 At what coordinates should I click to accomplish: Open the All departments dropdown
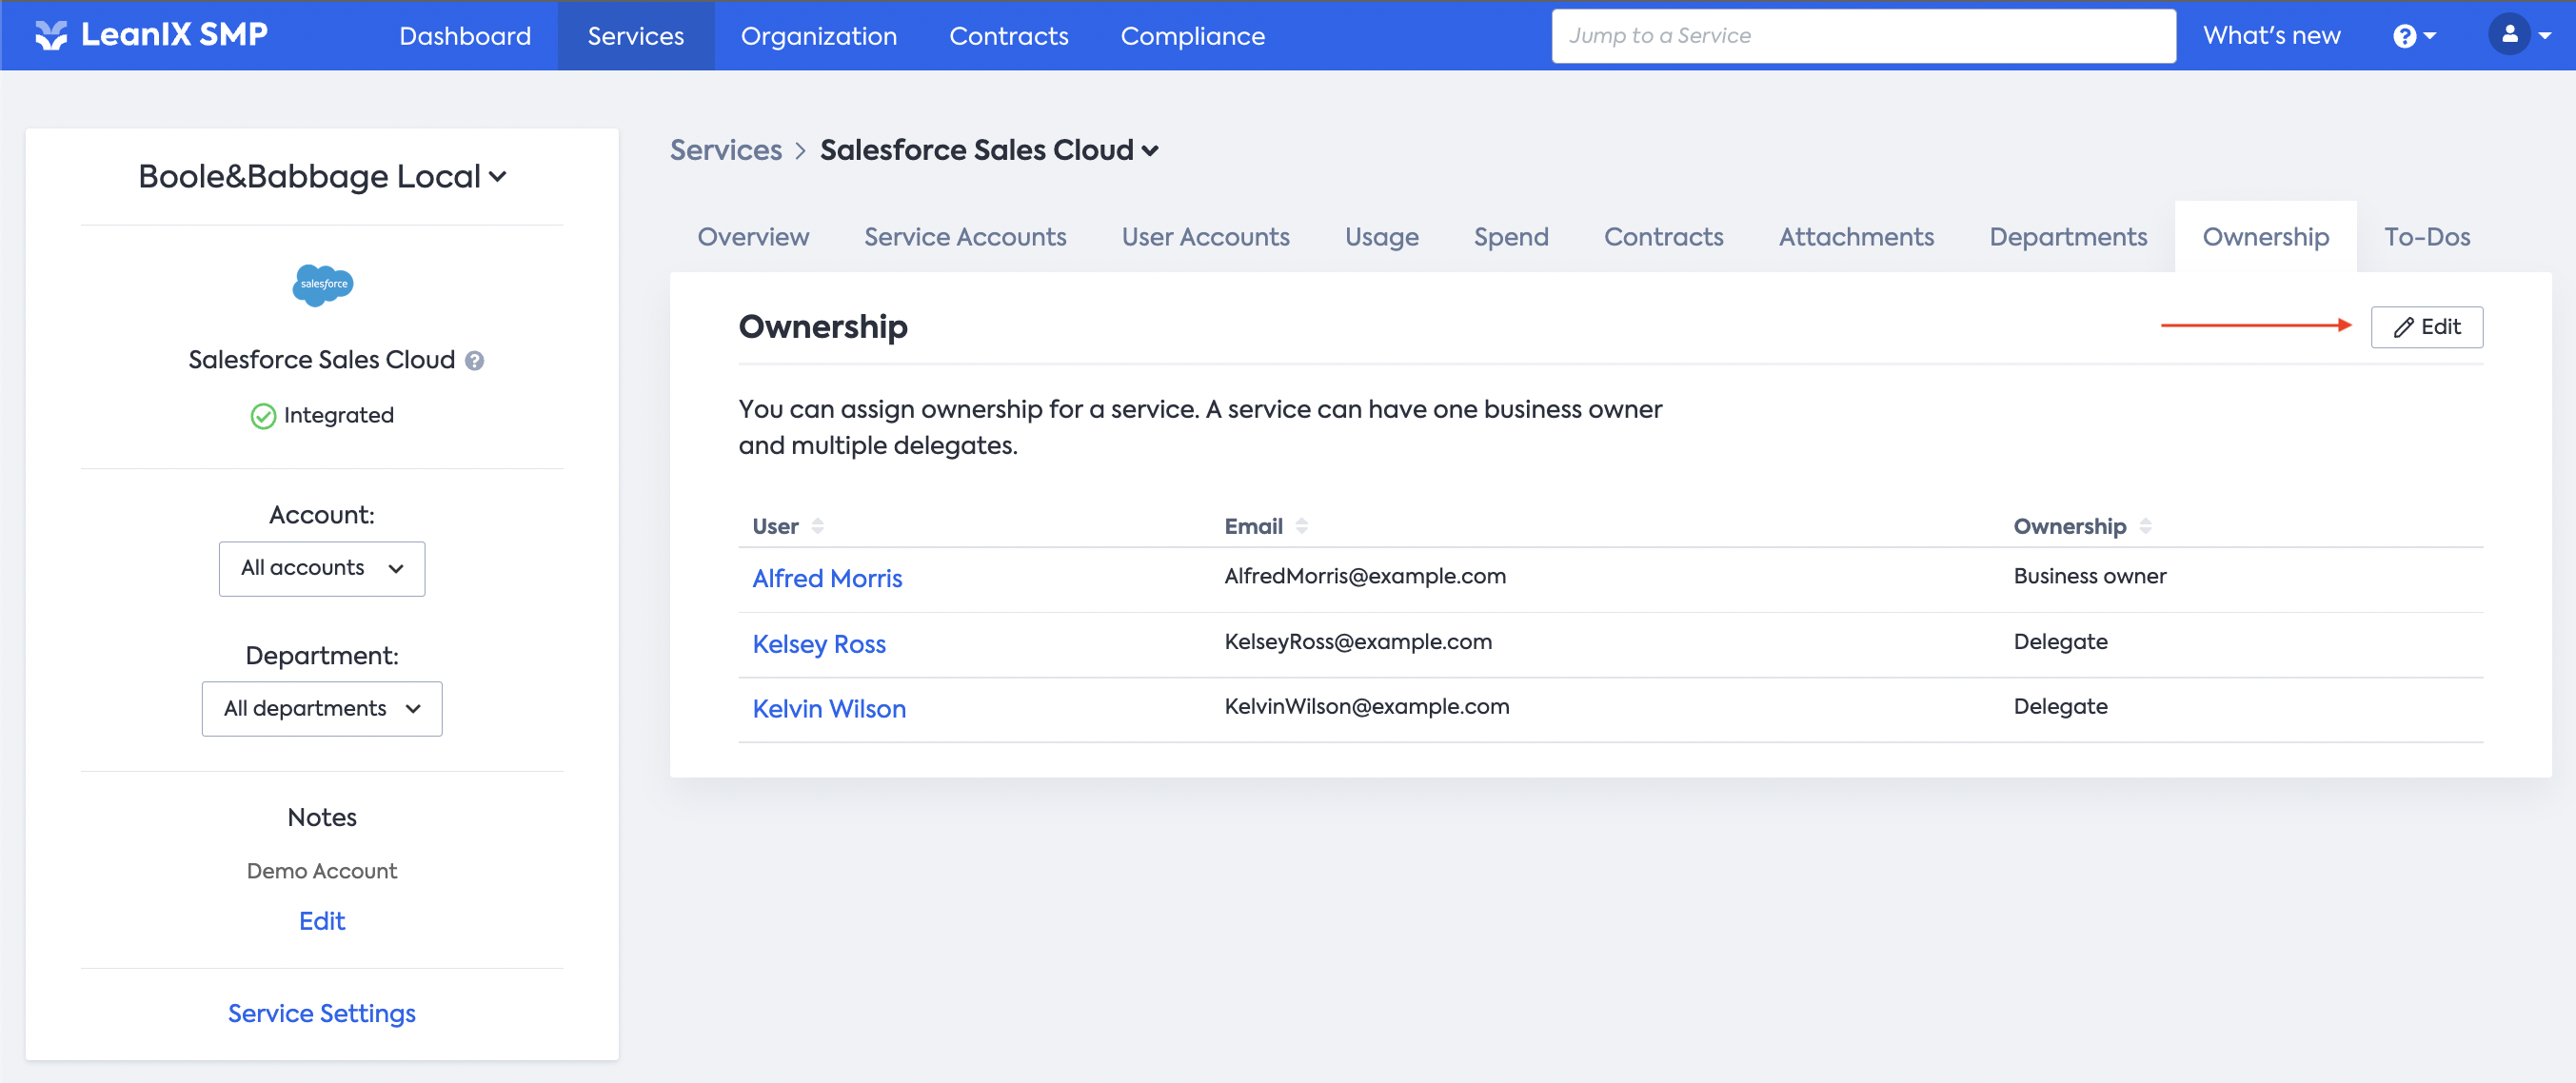[x=322, y=708]
